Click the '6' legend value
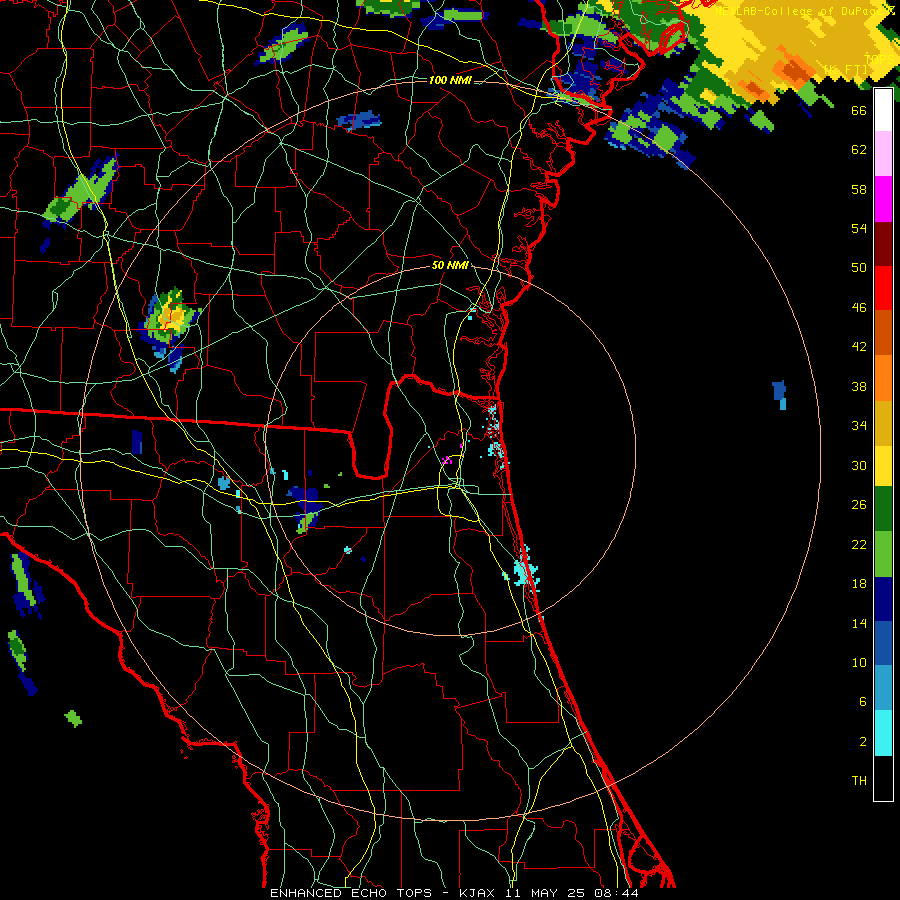900x900 pixels. (862, 701)
